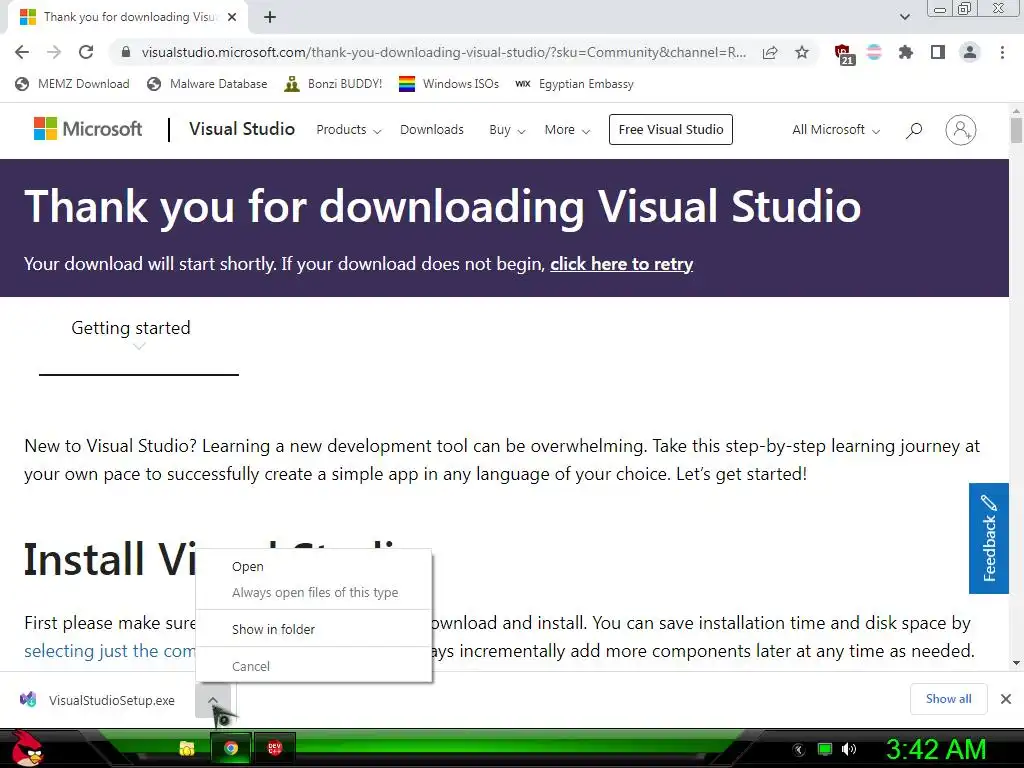Sign in with the account icon
This screenshot has width=1024, height=768.
coord(961,130)
